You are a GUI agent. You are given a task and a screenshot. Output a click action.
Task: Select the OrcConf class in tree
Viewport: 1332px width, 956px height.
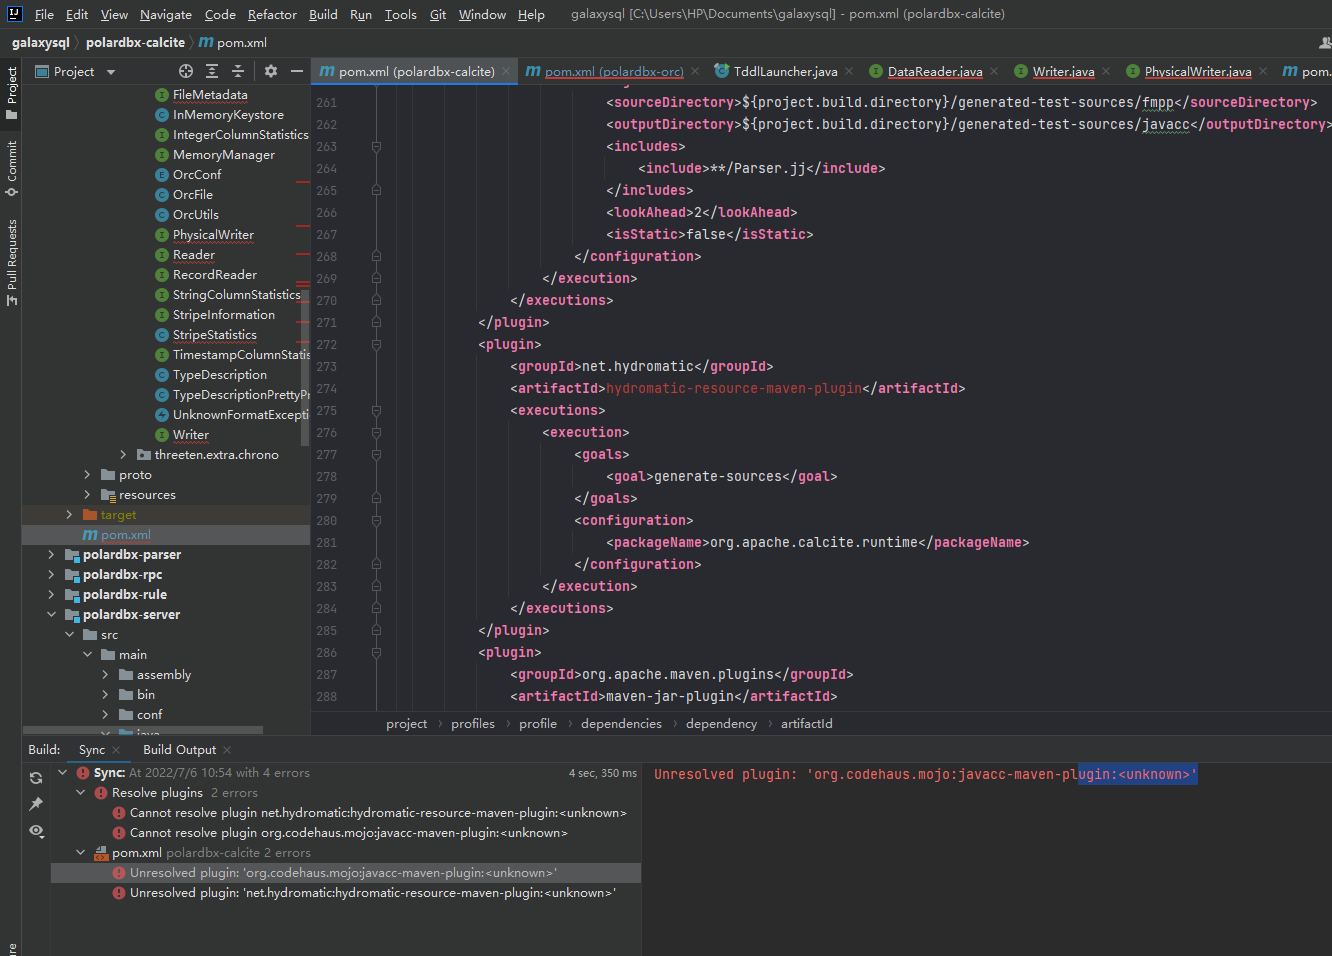(x=197, y=174)
